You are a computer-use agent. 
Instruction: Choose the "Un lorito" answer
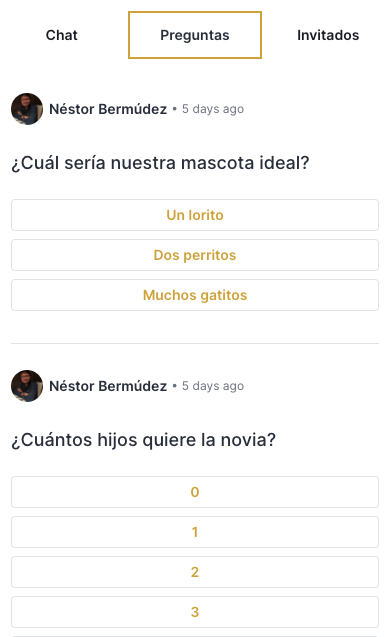pyautogui.click(x=195, y=215)
